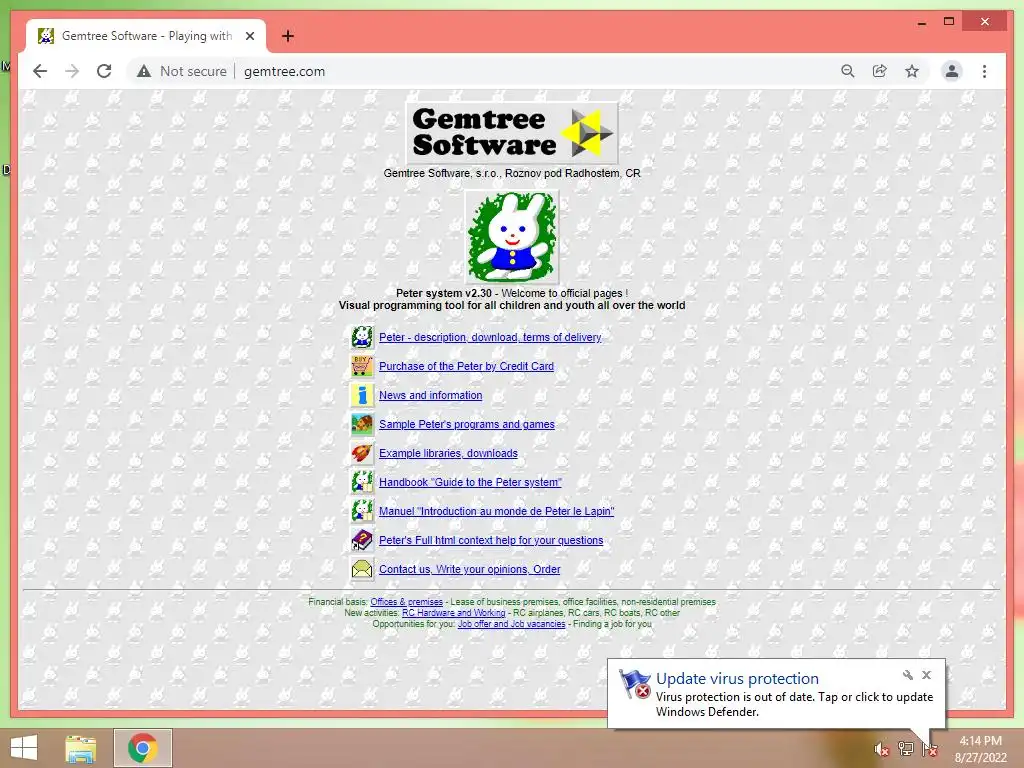Viewport: 1024px width, 768px height.
Task: Open News and information link
Action: click(x=430, y=395)
